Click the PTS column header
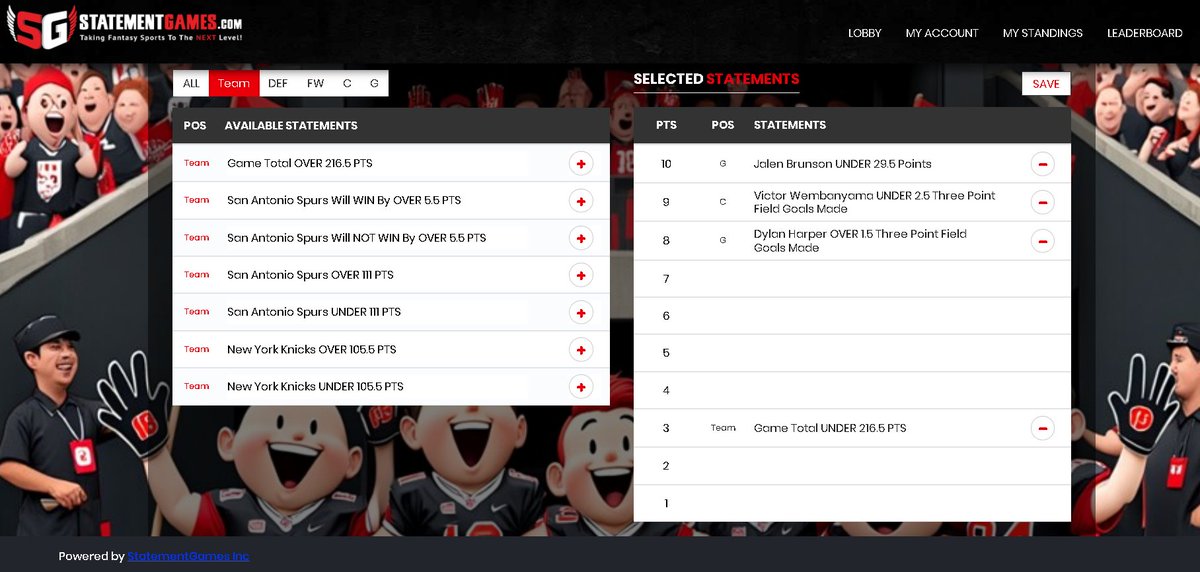1200x572 pixels. (x=666, y=126)
